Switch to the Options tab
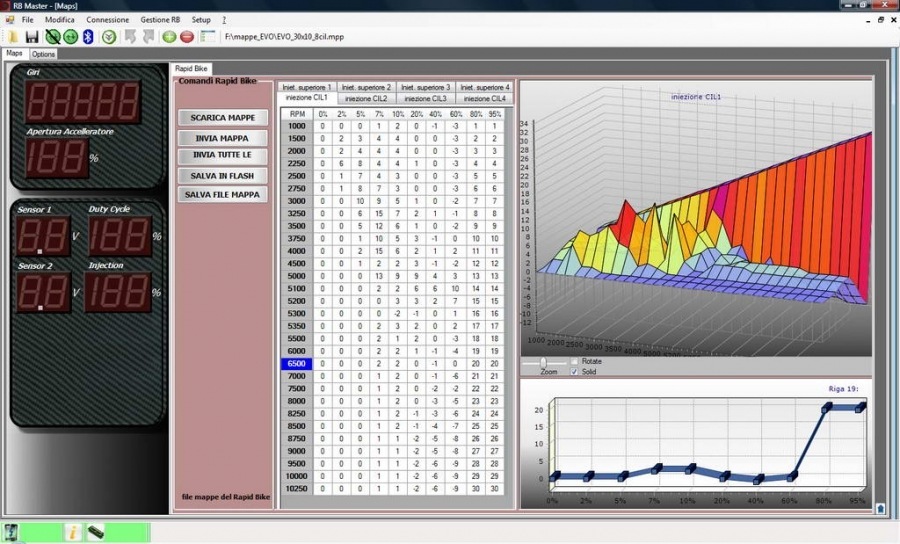The image size is (900, 544). (44, 54)
